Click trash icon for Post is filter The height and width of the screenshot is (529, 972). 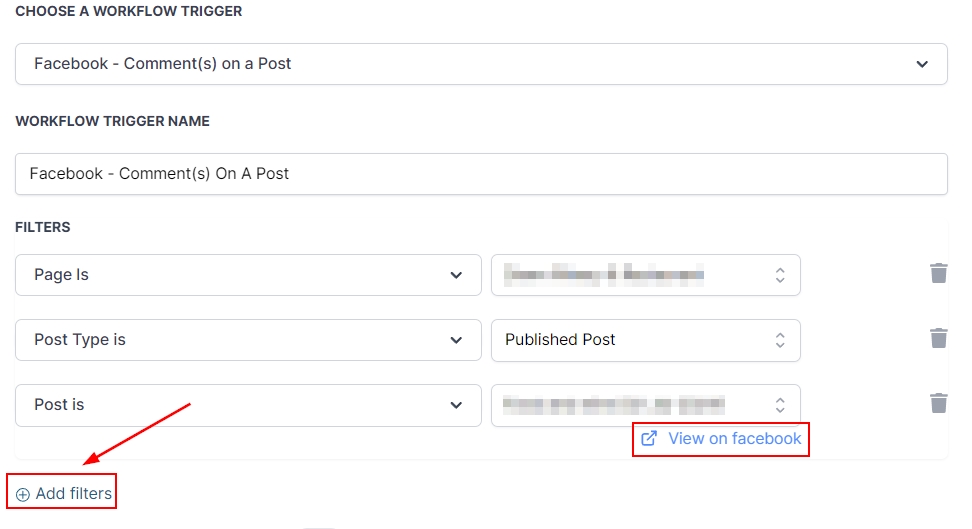click(x=938, y=404)
